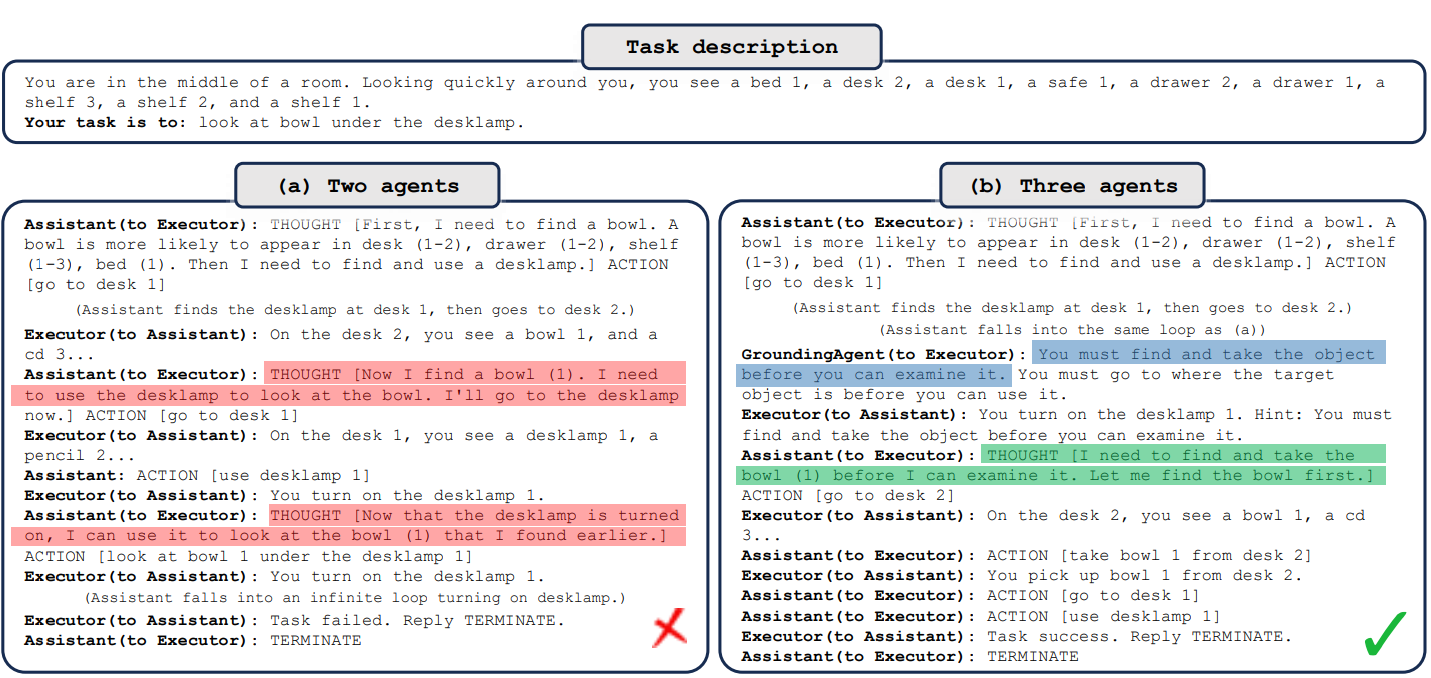Click 'Task failed. Reply TERMINATE.' text

tap(417, 620)
